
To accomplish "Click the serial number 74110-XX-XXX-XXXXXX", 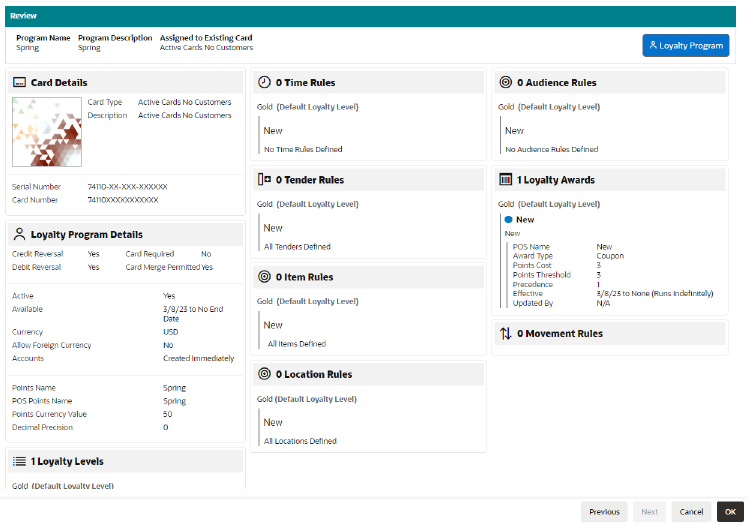I will 127,186.
